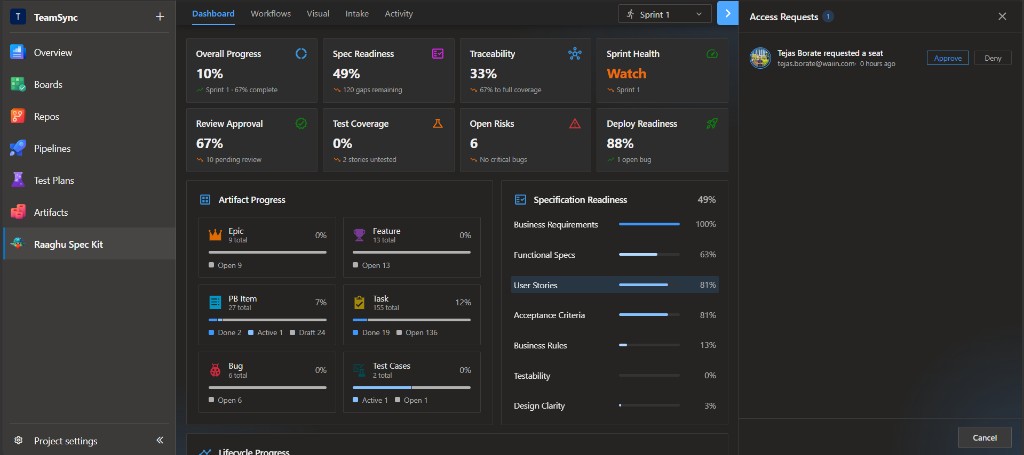
Task: Approve Tejas Borate's seat request
Action: click(948, 58)
